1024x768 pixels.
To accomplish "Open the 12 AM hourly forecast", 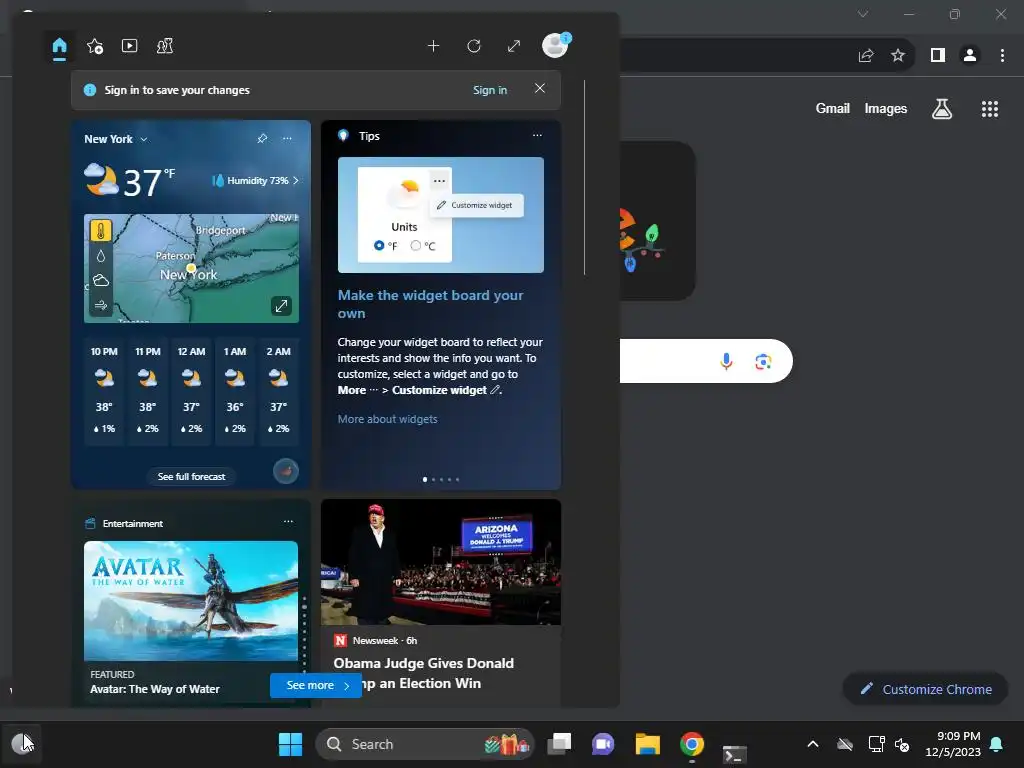I will pos(191,391).
